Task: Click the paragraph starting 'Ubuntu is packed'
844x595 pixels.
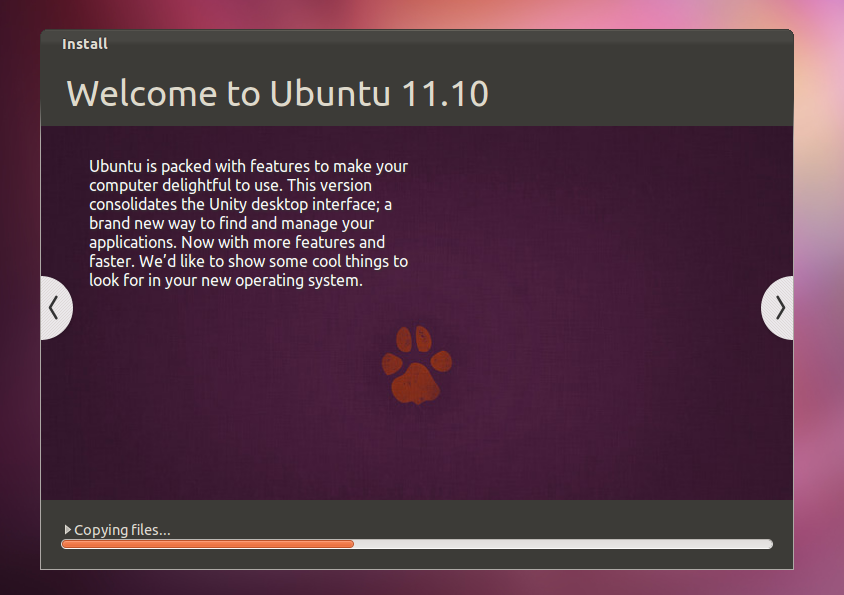Action: tap(249, 223)
